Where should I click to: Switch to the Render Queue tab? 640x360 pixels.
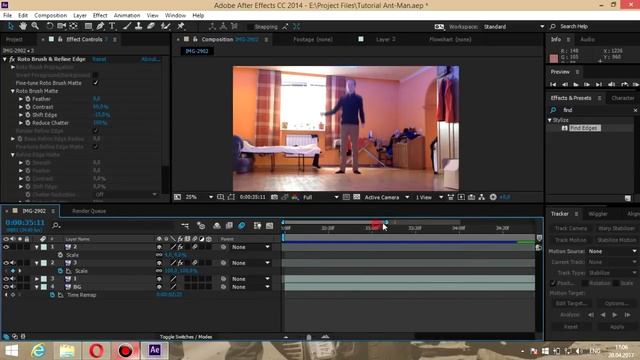point(89,211)
